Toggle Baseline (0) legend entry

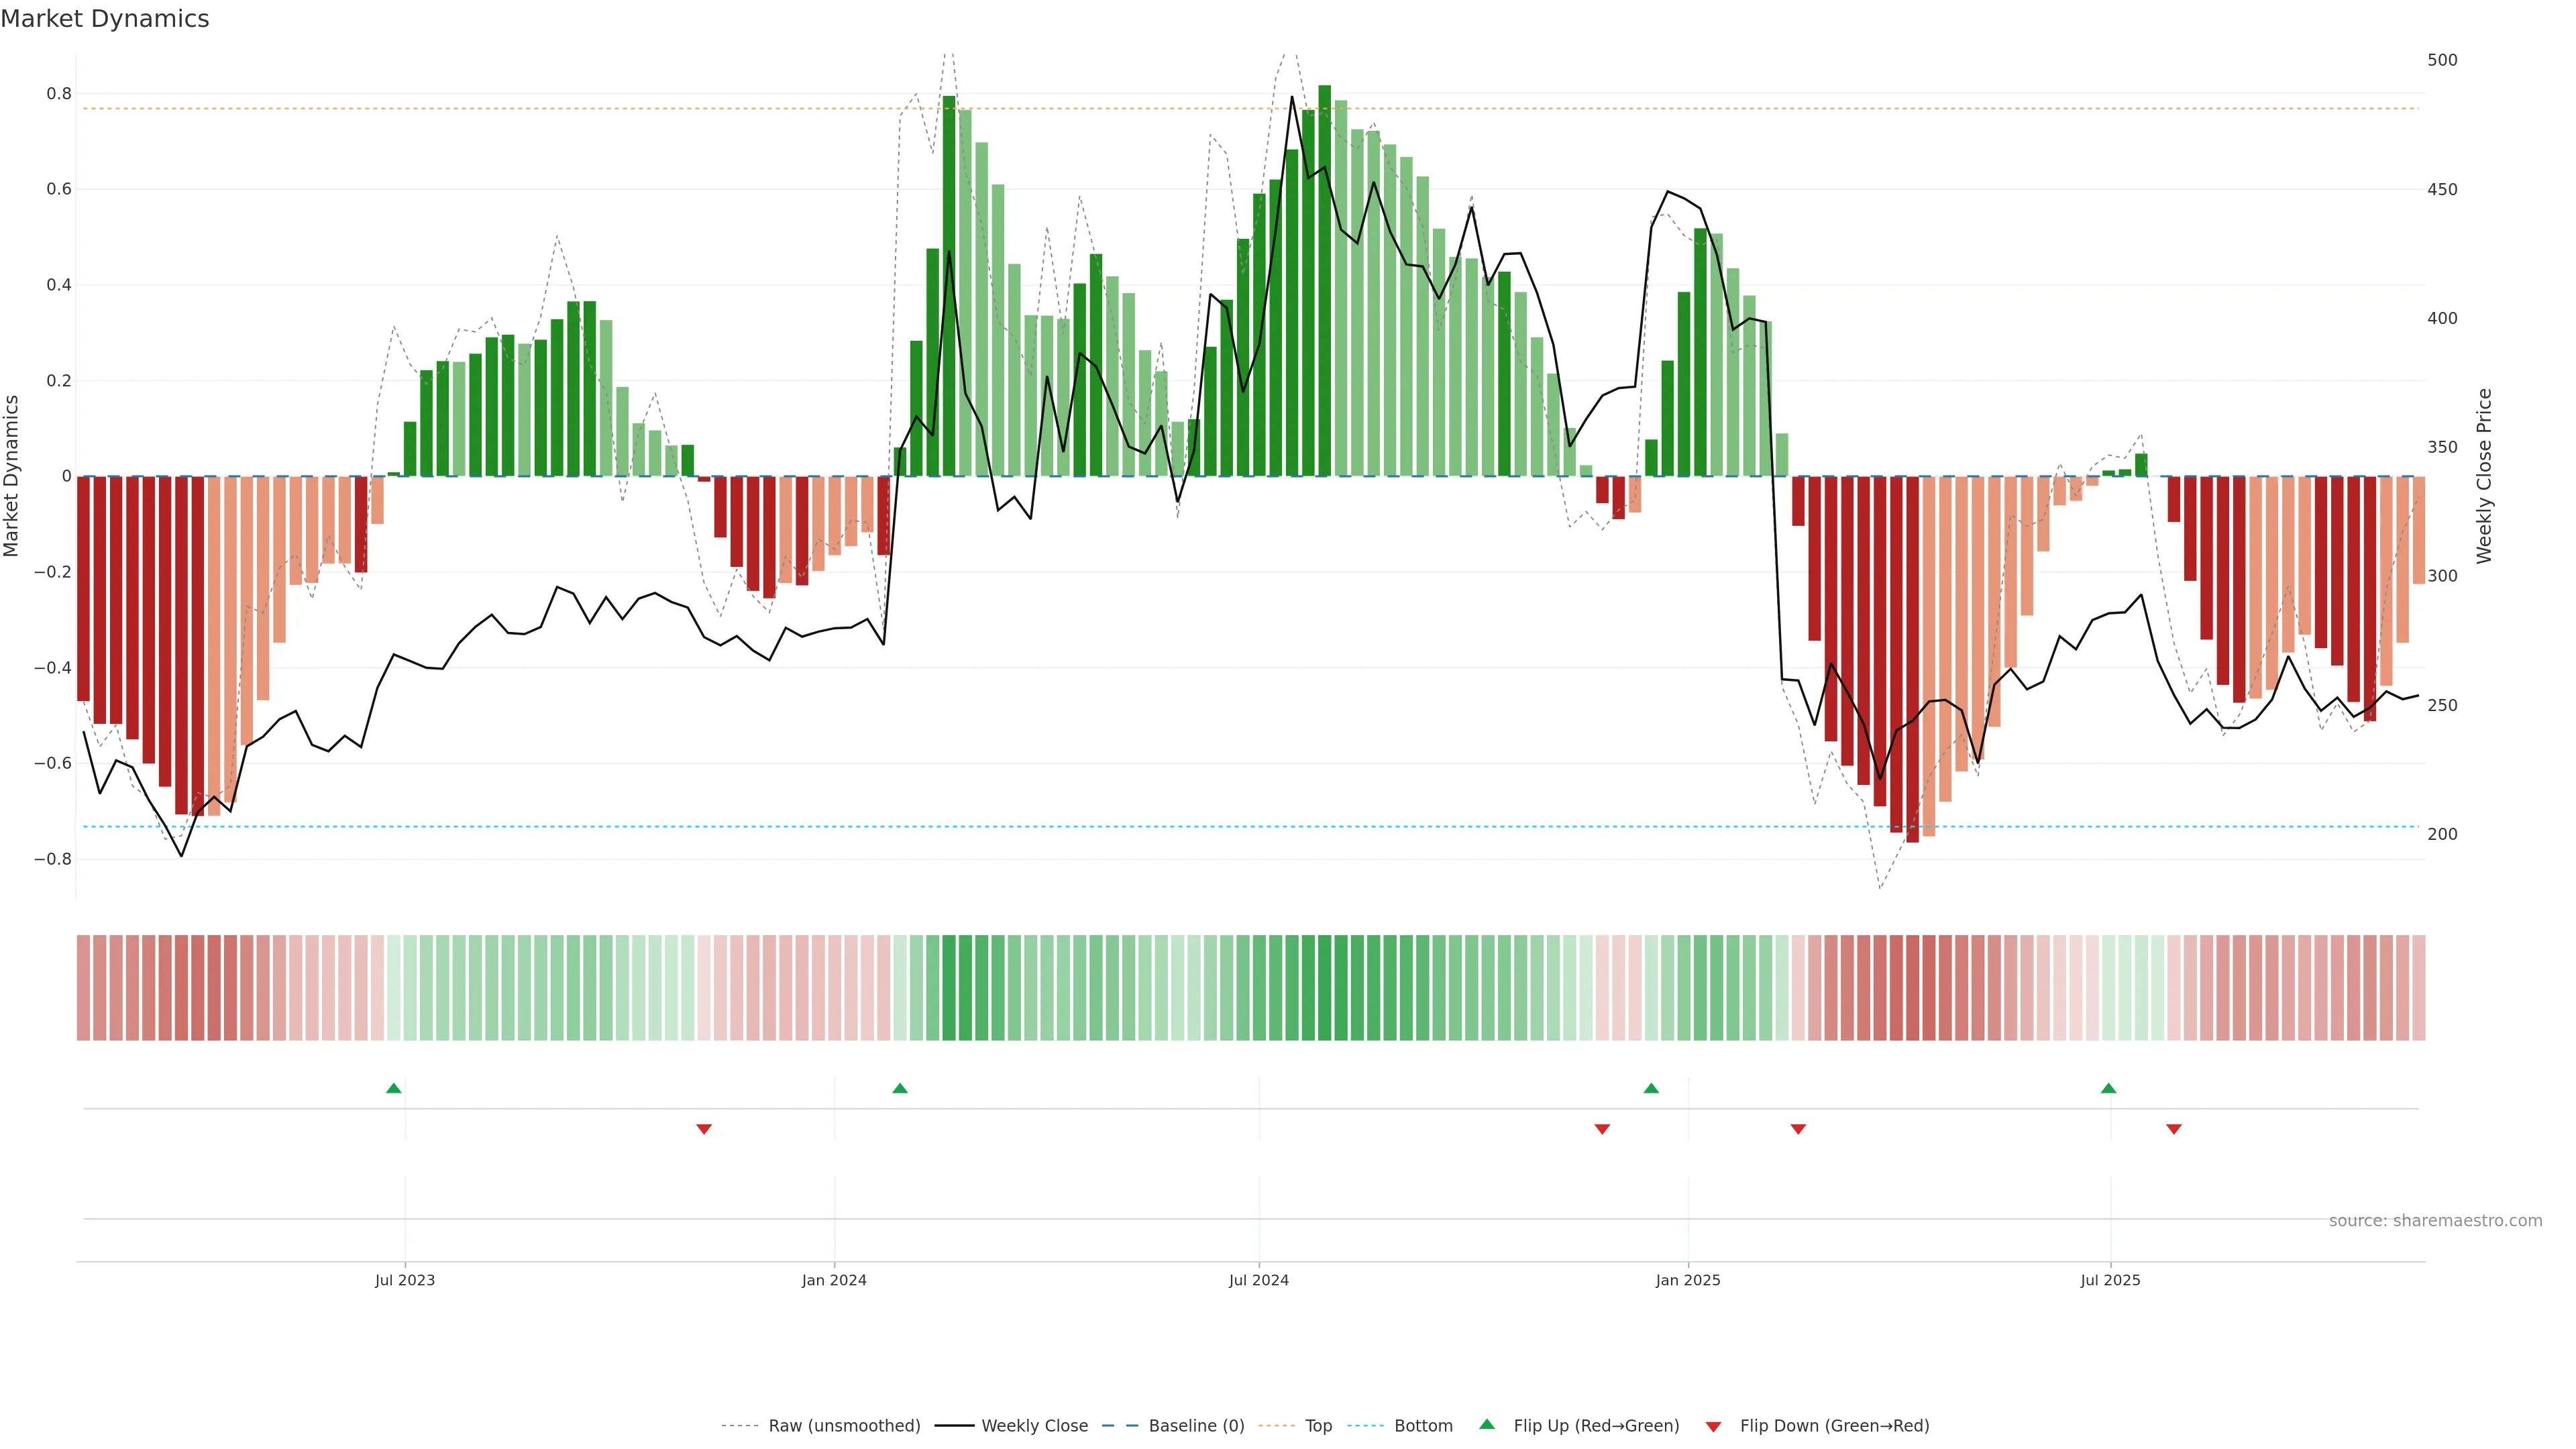1196,1426
